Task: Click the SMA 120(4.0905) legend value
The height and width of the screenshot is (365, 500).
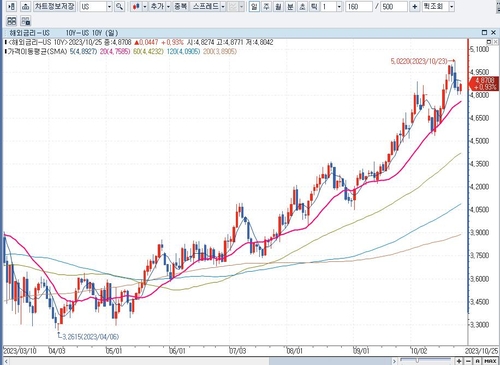Action: pos(183,51)
